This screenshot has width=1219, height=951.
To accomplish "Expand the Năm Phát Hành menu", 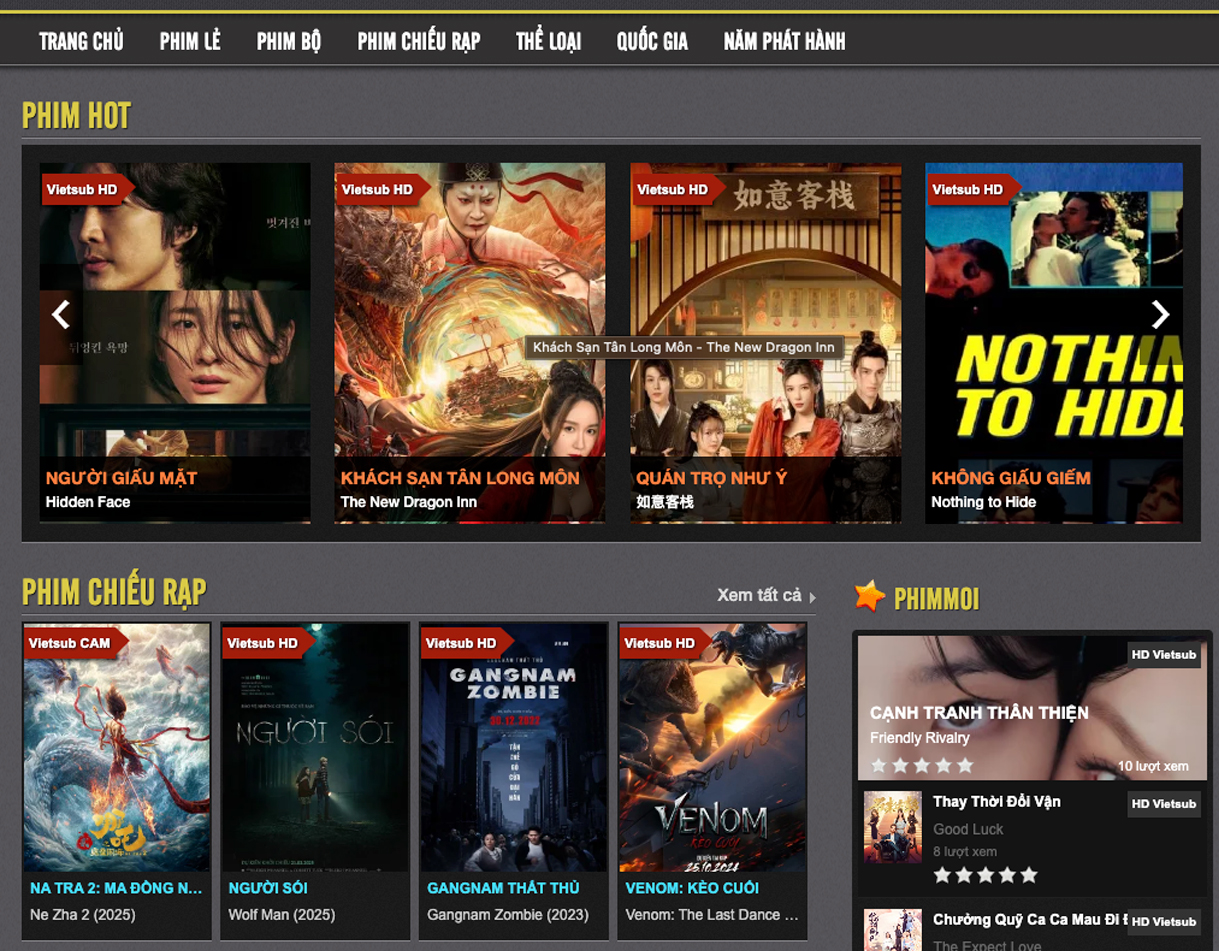I will [784, 41].
